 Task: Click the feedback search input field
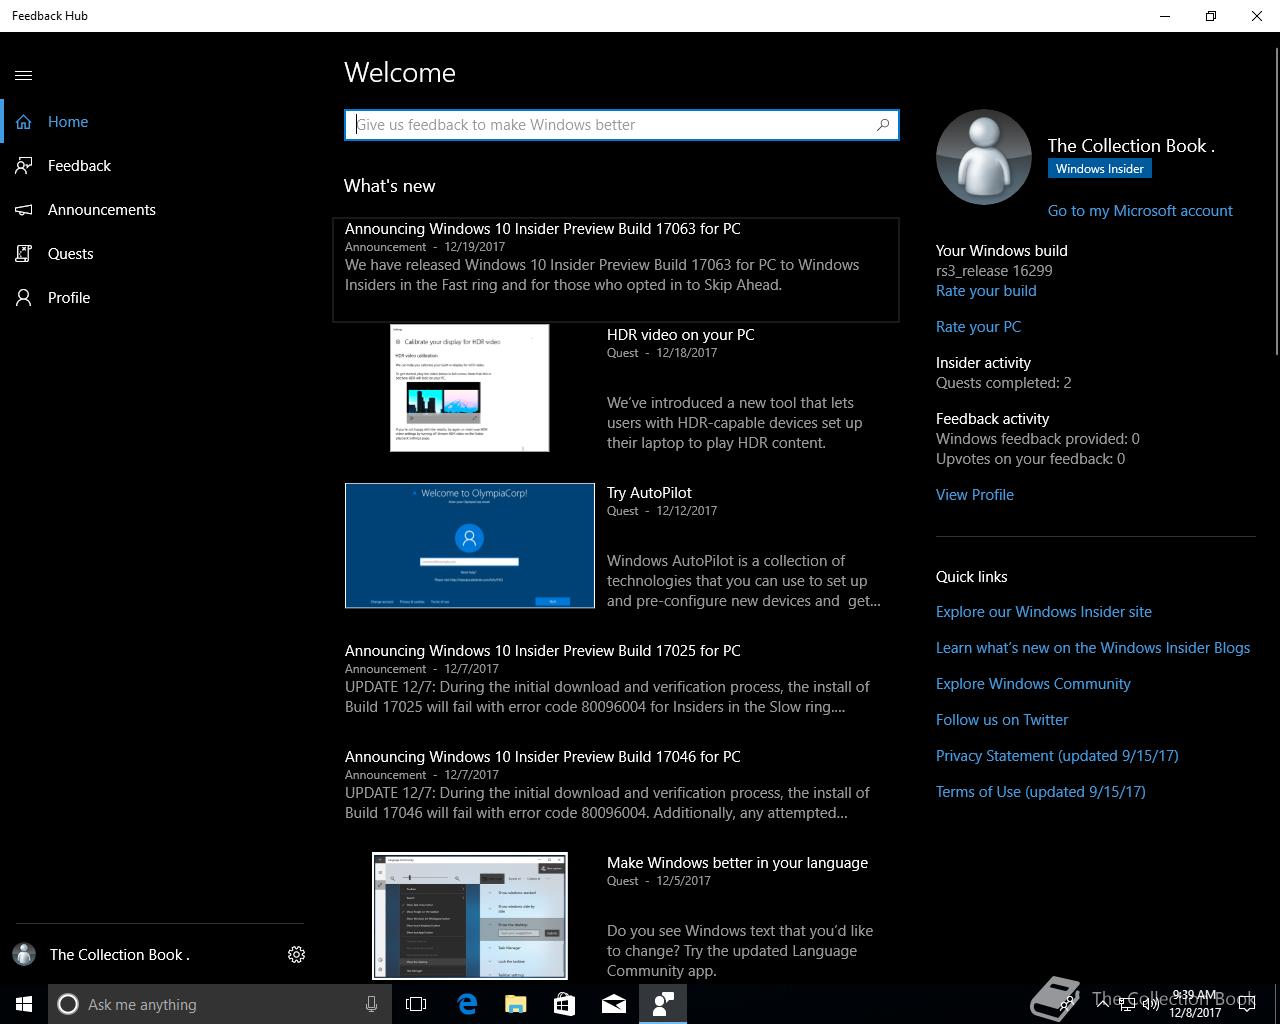[622, 125]
